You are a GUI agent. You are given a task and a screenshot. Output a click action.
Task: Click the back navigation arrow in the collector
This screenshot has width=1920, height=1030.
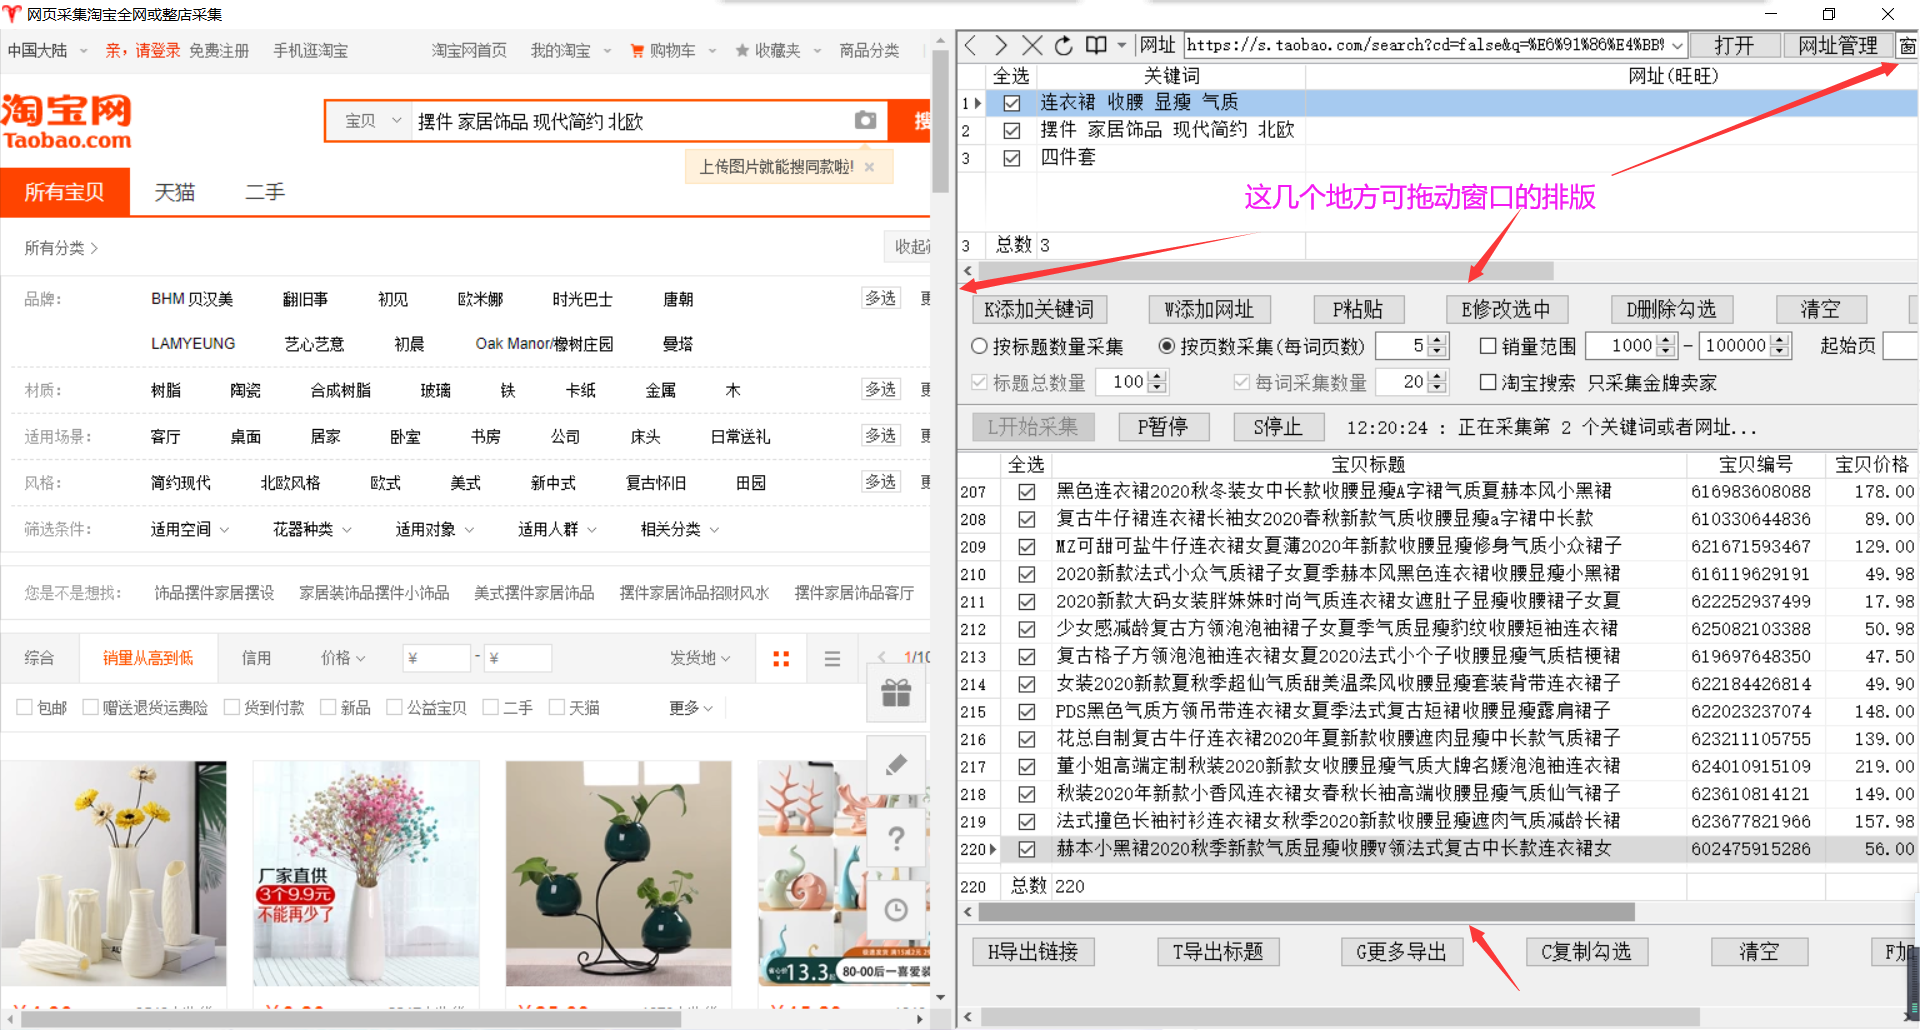969,44
